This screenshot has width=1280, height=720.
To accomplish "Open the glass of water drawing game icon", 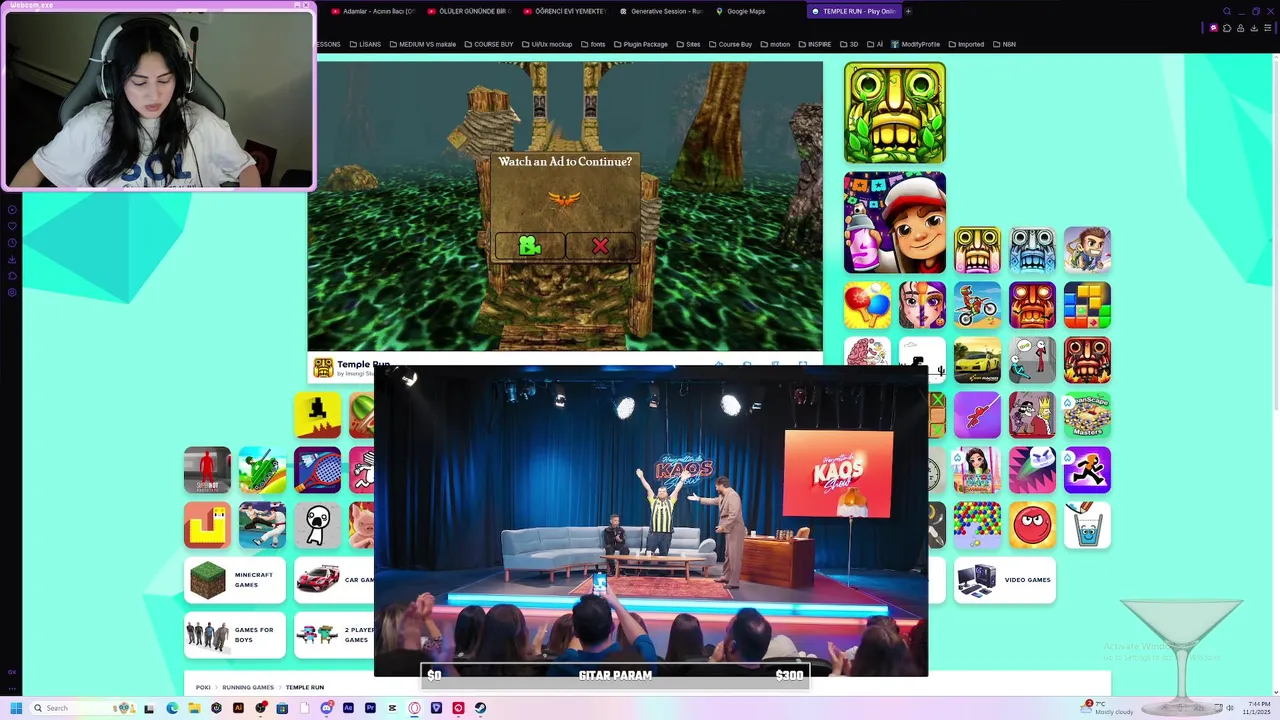I will pyautogui.click(x=1087, y=525).
